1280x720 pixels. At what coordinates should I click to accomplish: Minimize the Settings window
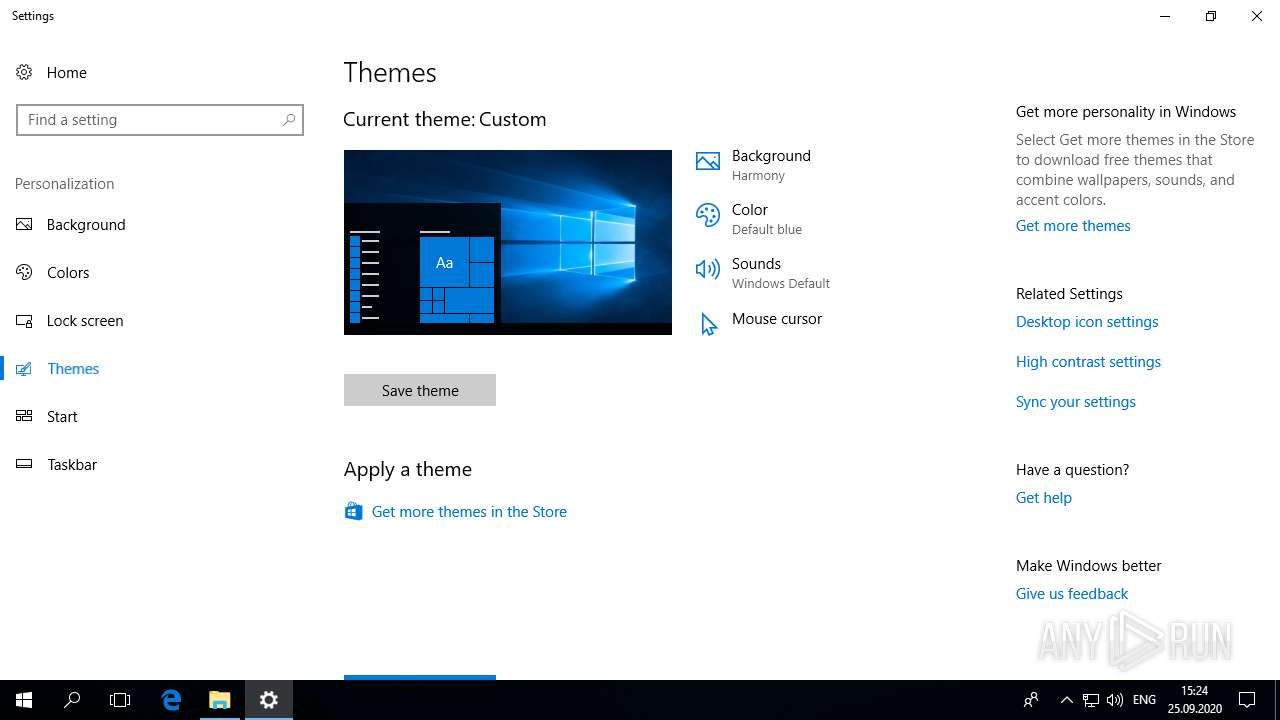tap(1165, 16)
